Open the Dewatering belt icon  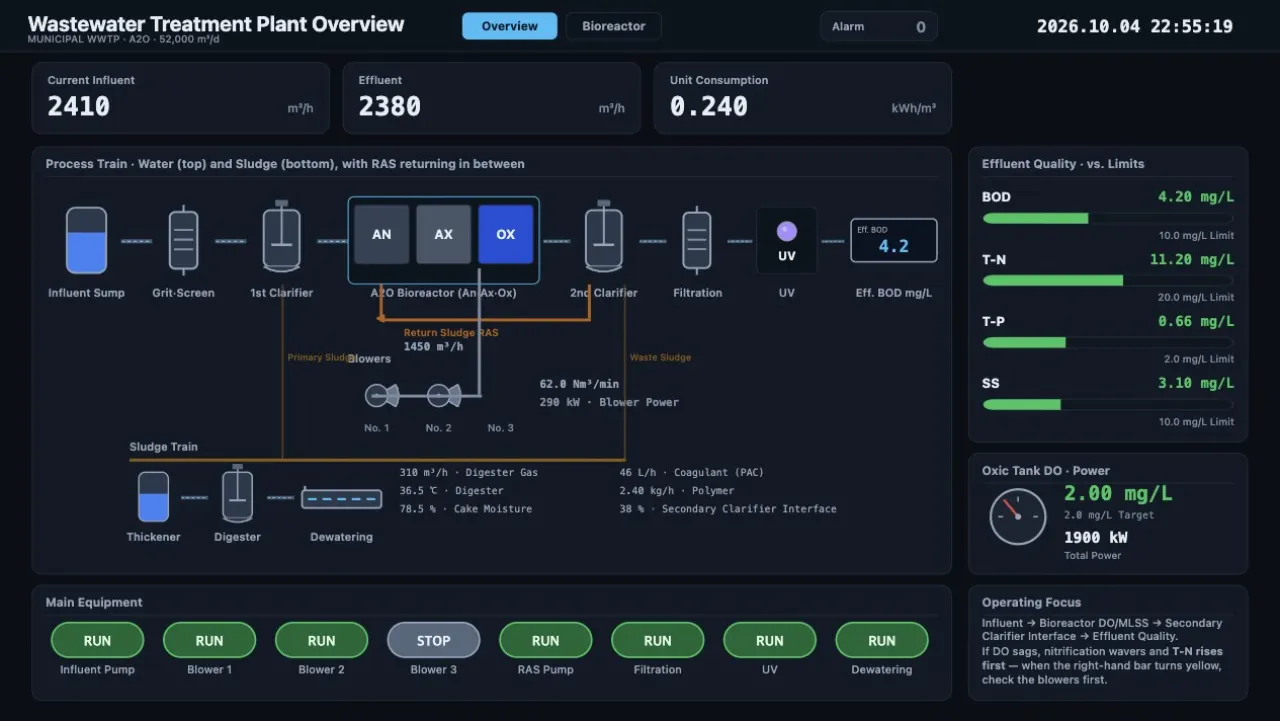pyautogui.click(x=342, y=499)
